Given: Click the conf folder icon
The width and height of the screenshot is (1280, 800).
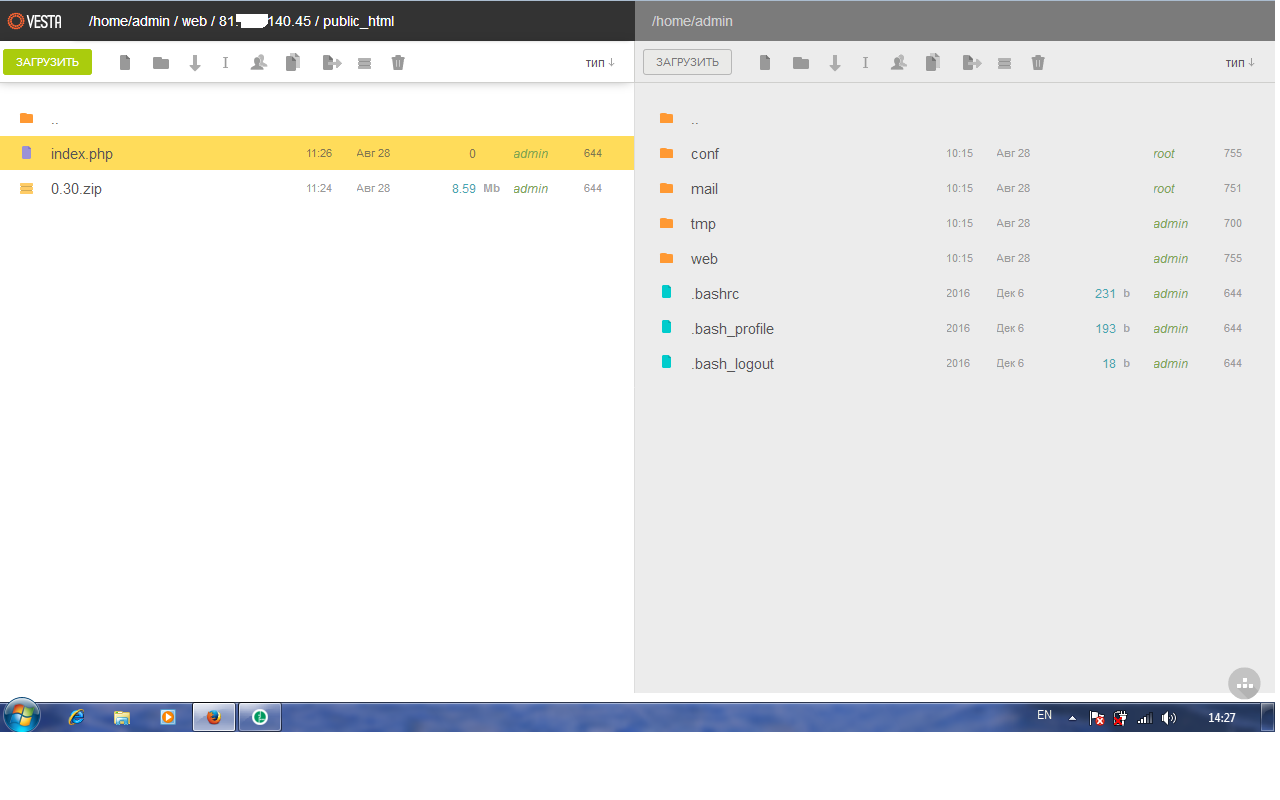Looking at the screenshot, I should click(667, 153).
